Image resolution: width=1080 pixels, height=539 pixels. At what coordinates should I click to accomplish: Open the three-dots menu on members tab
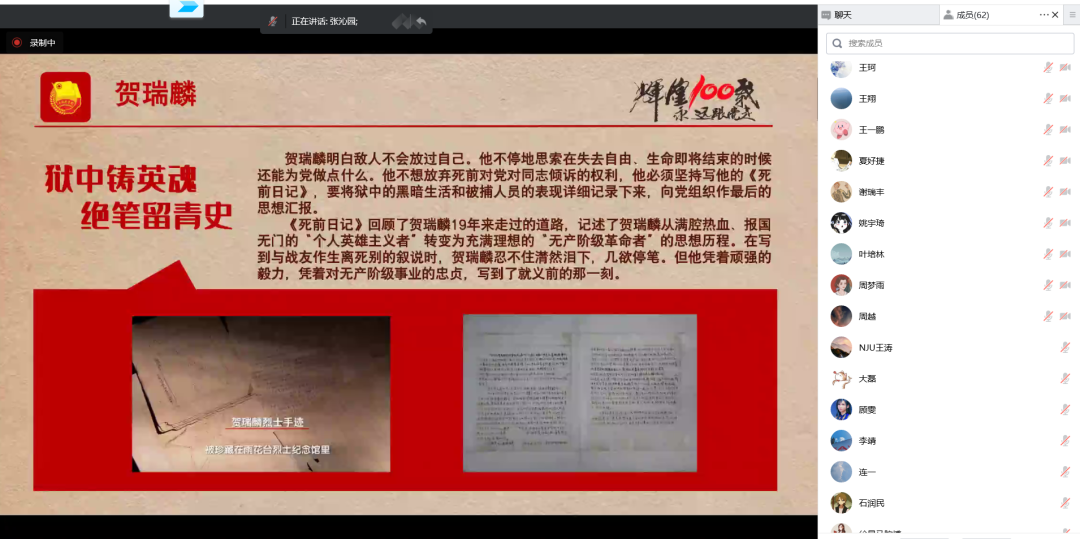coord(1045,15)
